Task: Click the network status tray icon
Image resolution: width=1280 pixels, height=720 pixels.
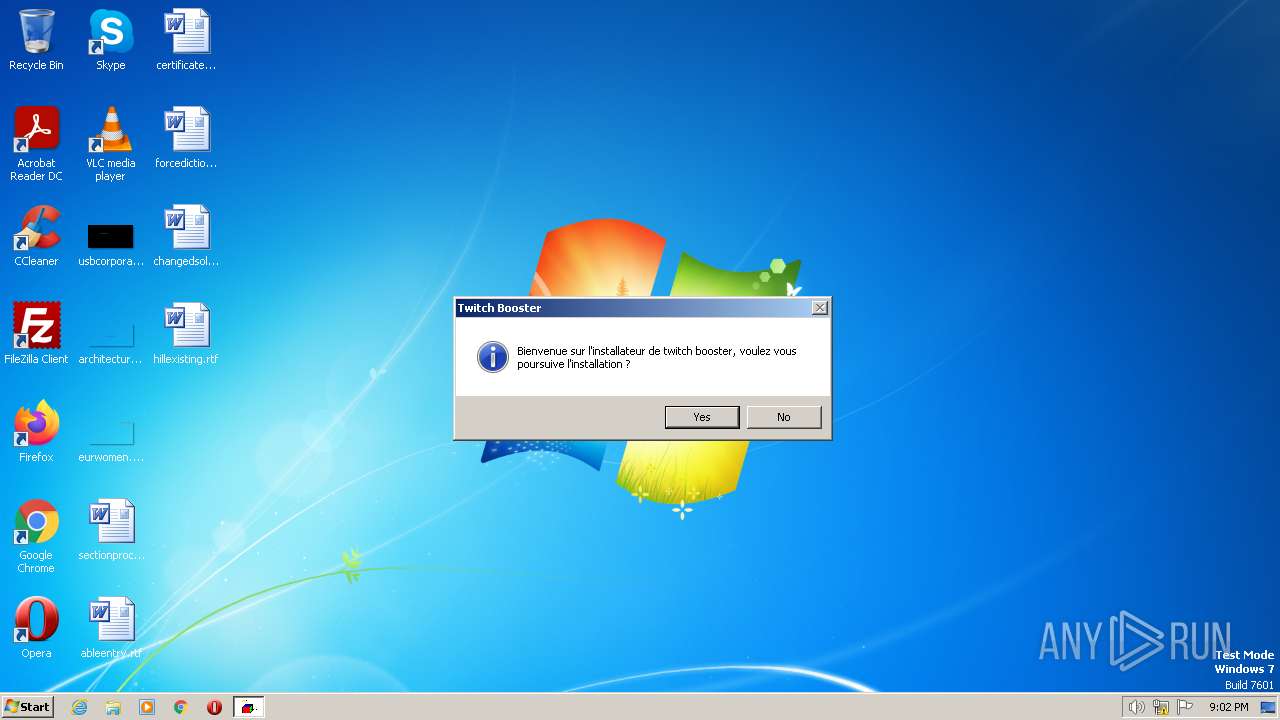Action: [x=1161, y=707]
